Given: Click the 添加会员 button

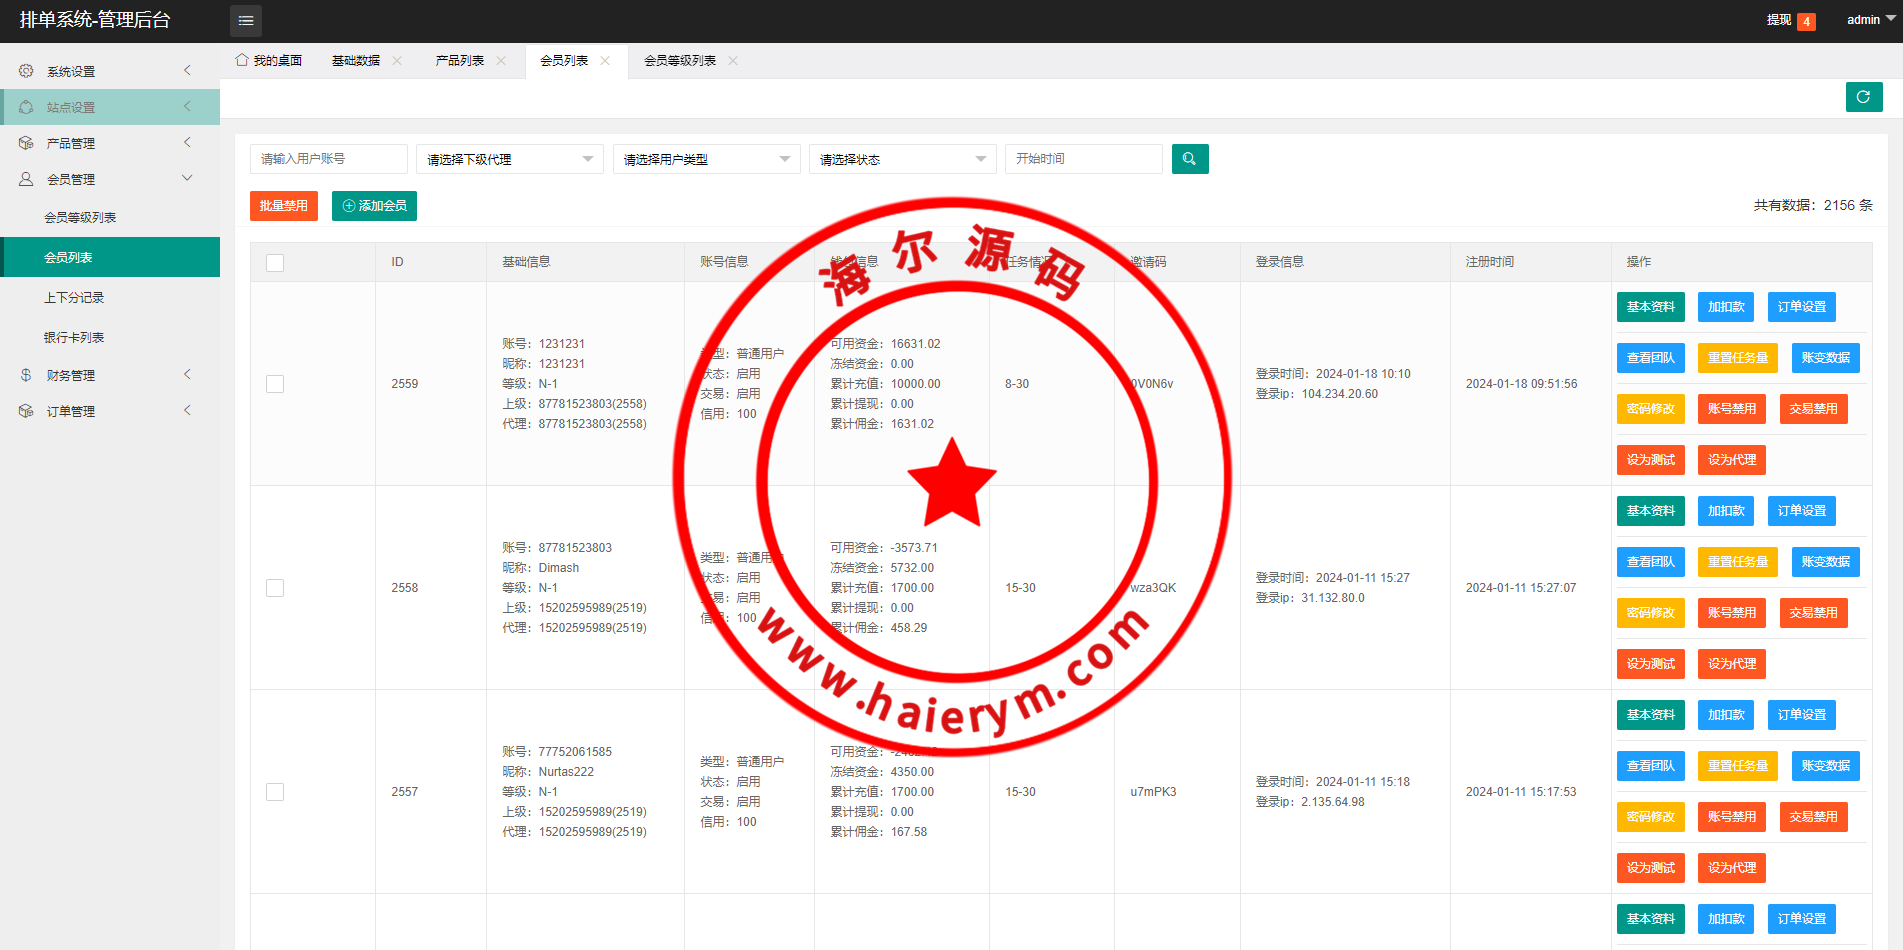Looking at the screenshot, I should [x=374, y=206].
